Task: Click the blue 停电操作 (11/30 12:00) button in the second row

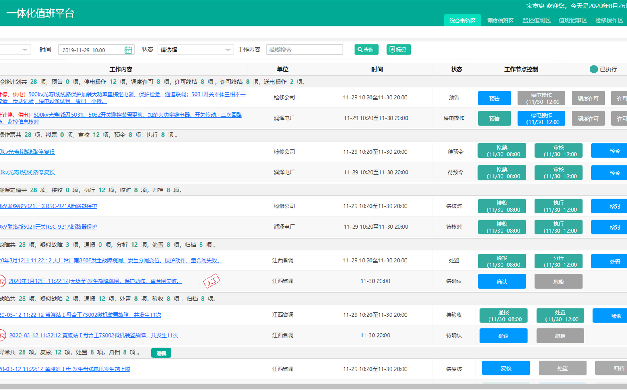Action: (541, 118)
